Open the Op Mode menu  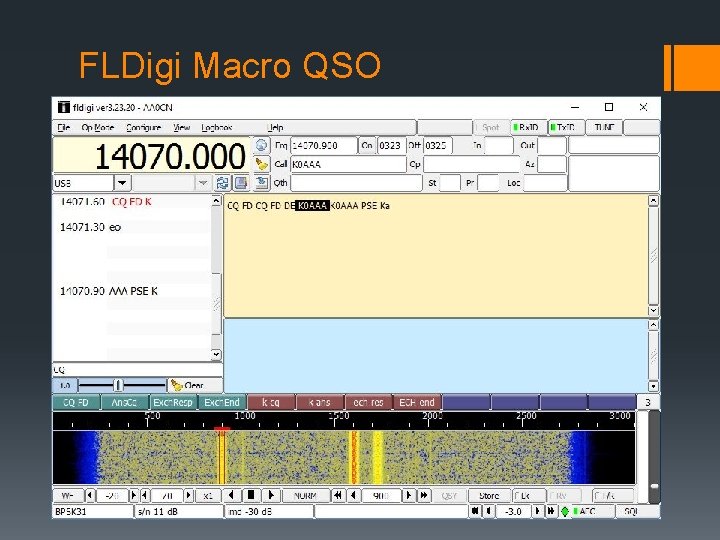(97, 127)
